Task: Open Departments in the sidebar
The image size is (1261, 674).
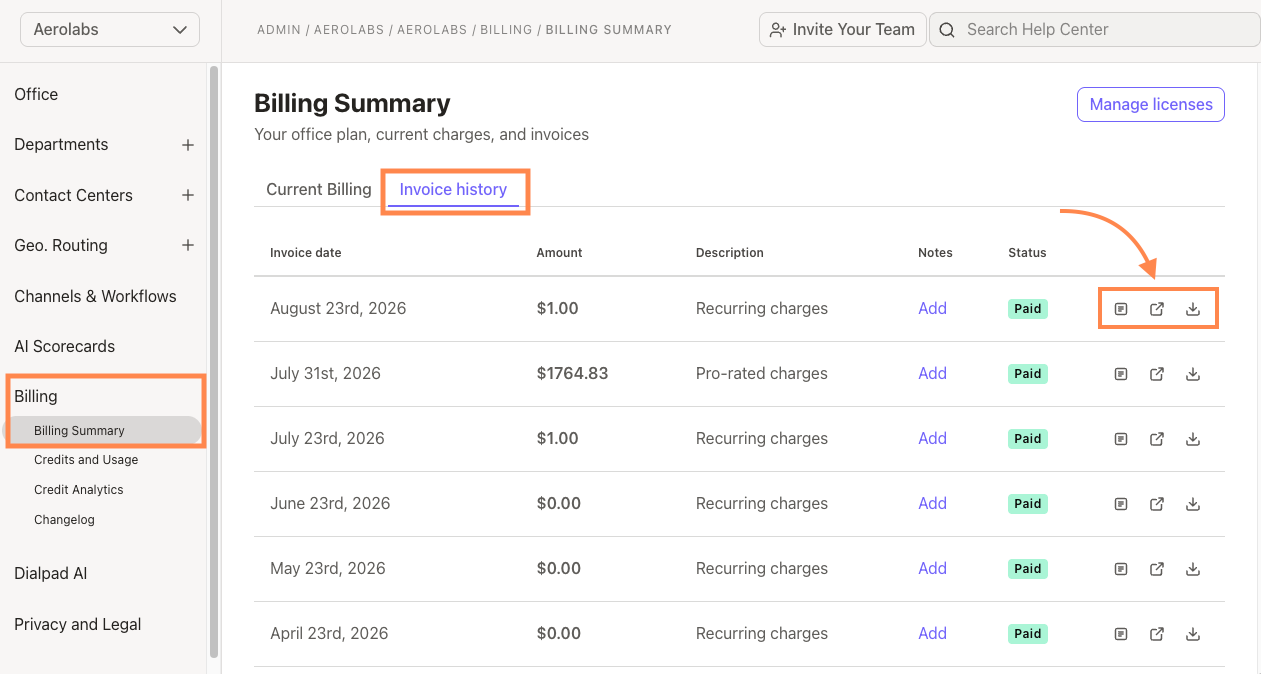Action: pos(61,144)
